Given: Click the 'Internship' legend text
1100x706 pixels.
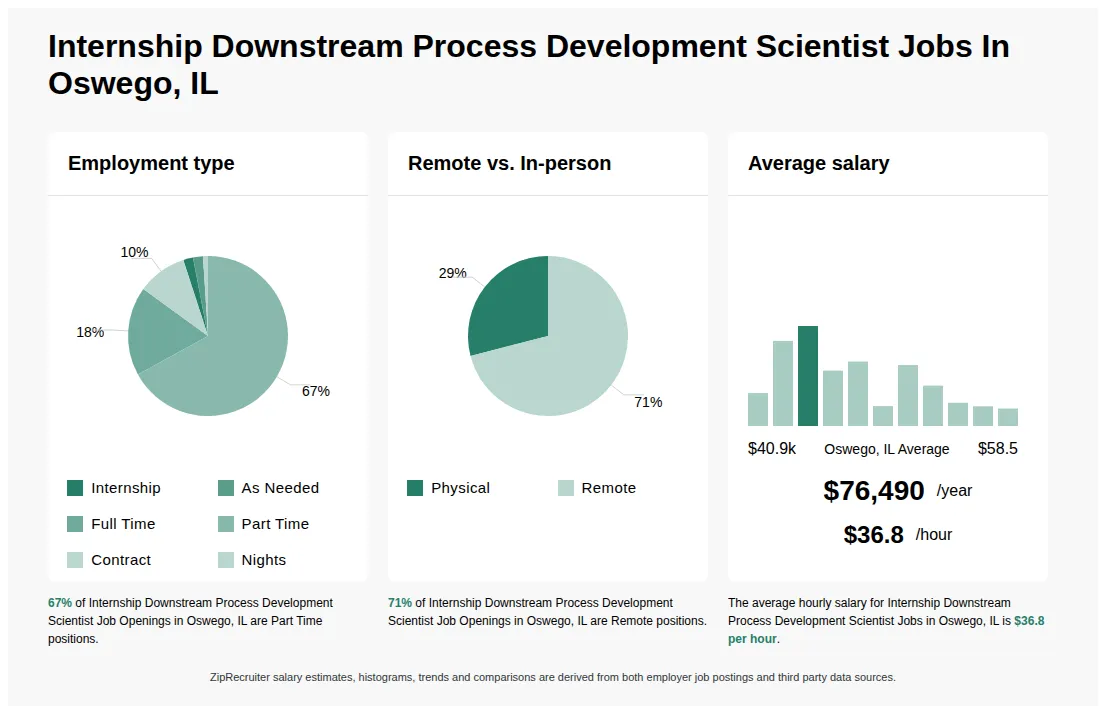Looking at the screenshot, I should tap(126, 488).
